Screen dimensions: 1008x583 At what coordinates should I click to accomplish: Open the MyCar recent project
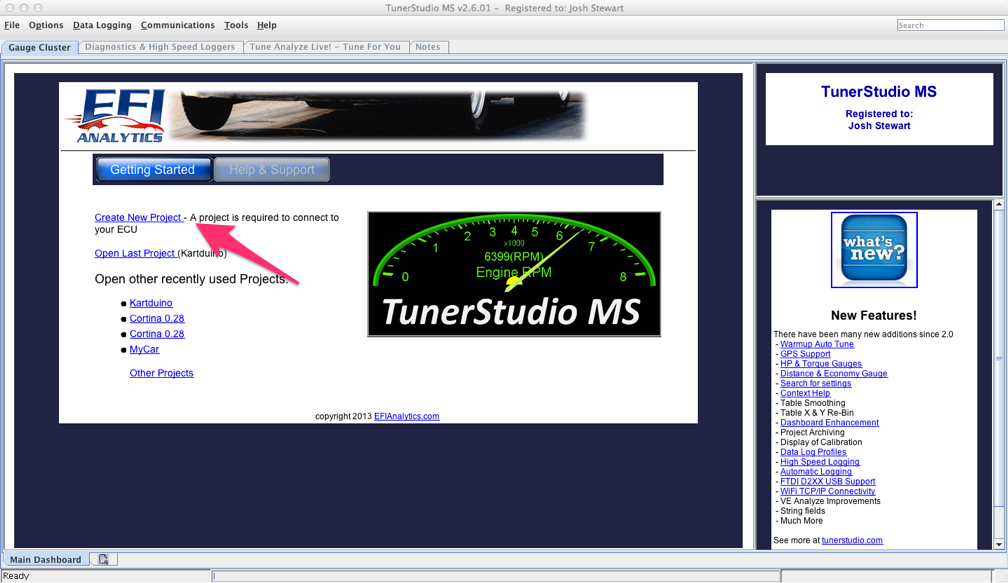pyautogui.click(x=144, y=349)
